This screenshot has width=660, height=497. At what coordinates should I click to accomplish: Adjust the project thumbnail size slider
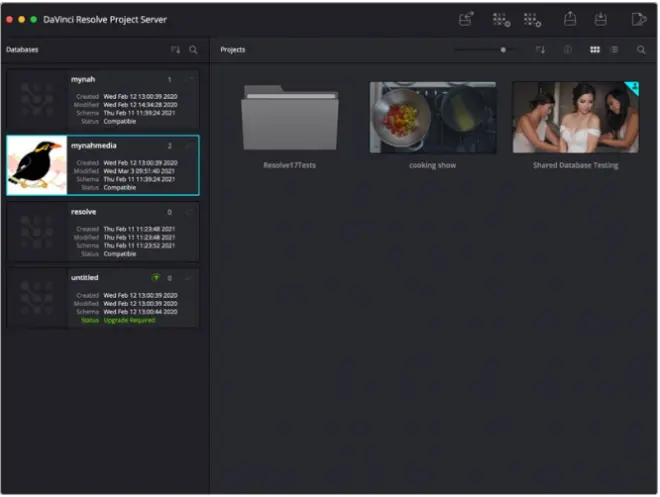503,50
